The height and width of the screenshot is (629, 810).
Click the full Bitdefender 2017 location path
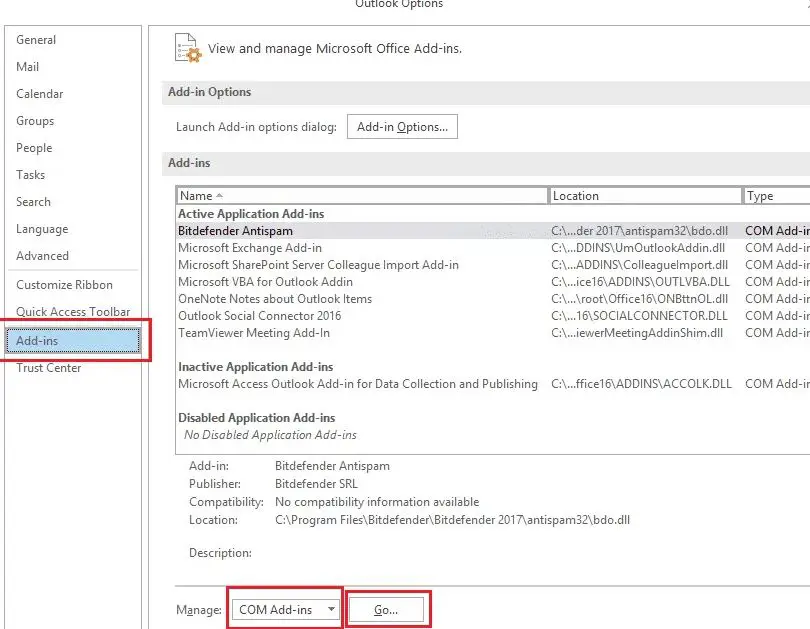[453, 520]
